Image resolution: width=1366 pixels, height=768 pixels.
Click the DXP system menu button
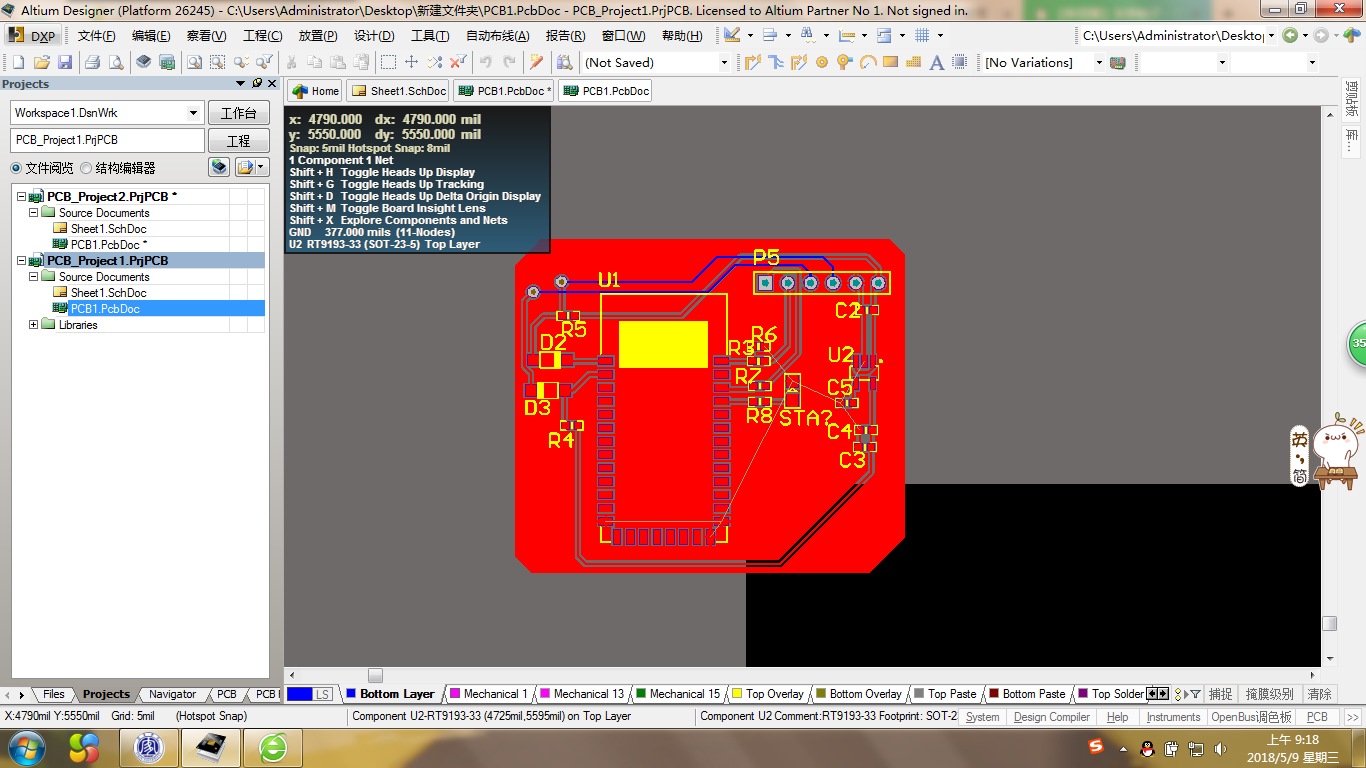33,35
